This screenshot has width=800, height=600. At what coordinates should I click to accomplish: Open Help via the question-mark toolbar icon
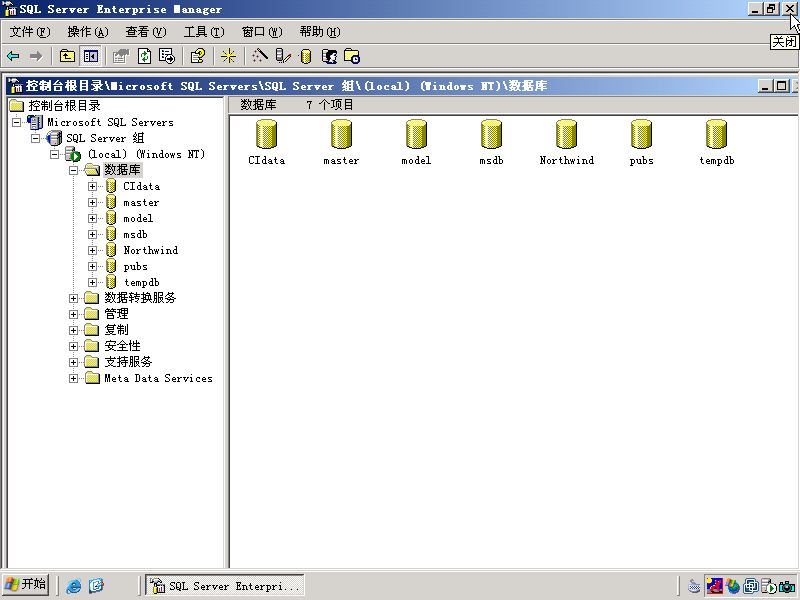pyautogui.click(x=197, y=56)
